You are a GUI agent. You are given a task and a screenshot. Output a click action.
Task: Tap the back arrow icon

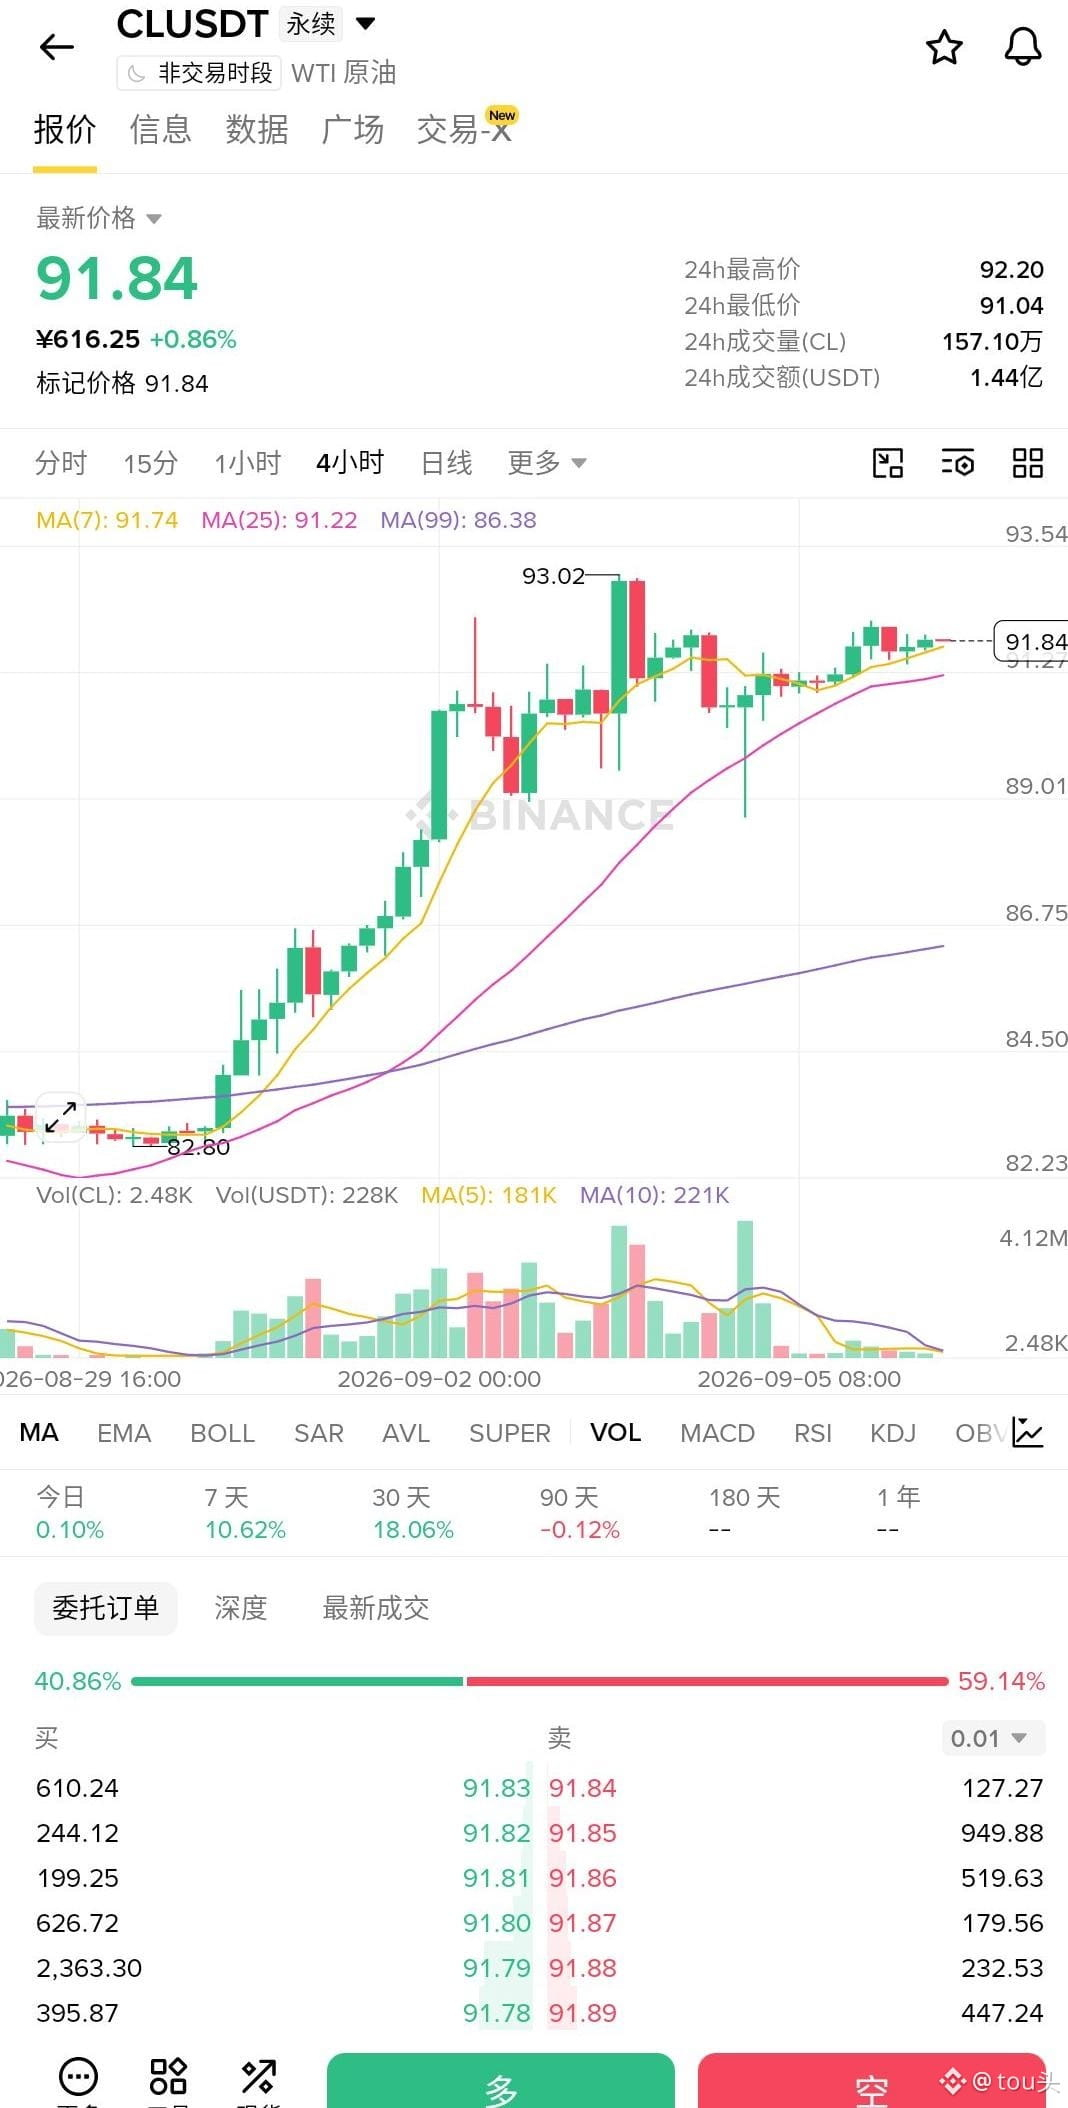pos(57,46)
